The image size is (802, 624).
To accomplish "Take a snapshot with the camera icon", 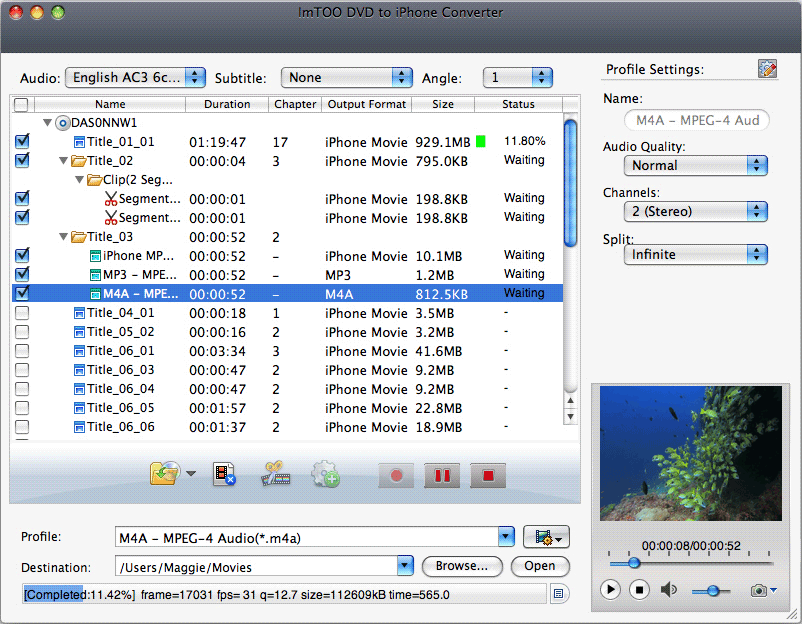I will click(759, 591).
